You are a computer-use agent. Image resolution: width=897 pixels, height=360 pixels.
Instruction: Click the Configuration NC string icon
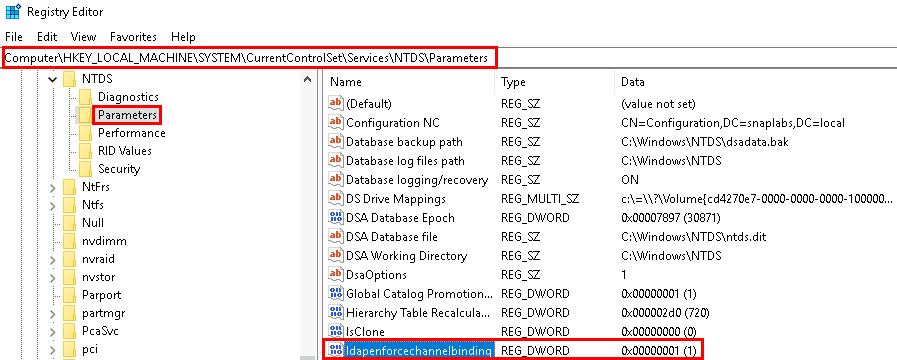(335, 122)
